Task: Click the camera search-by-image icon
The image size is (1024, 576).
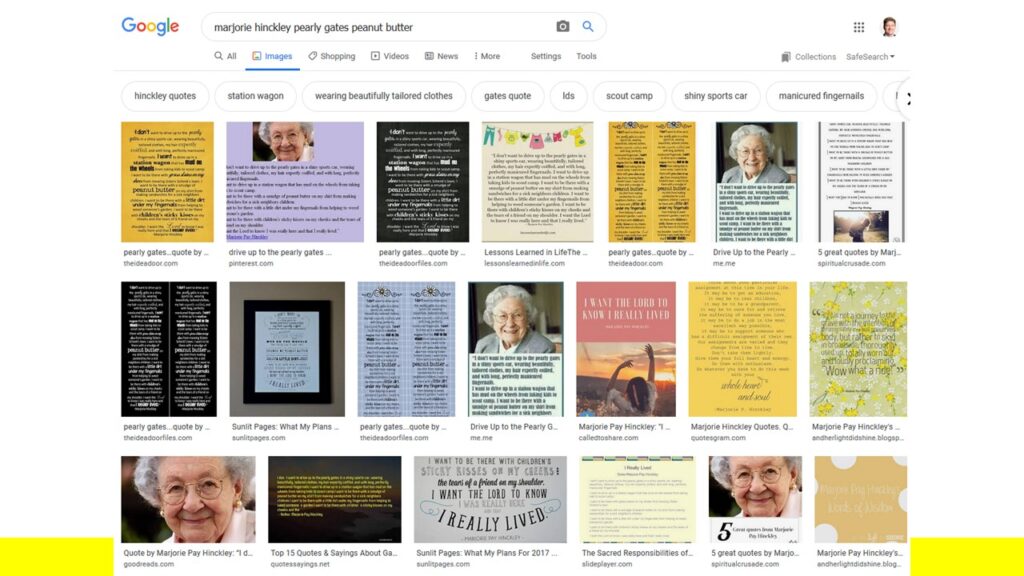Action: tap(563, 27)
